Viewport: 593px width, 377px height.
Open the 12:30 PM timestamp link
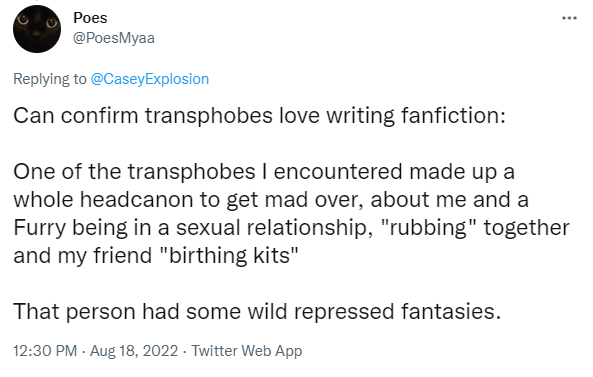[45, 351]
